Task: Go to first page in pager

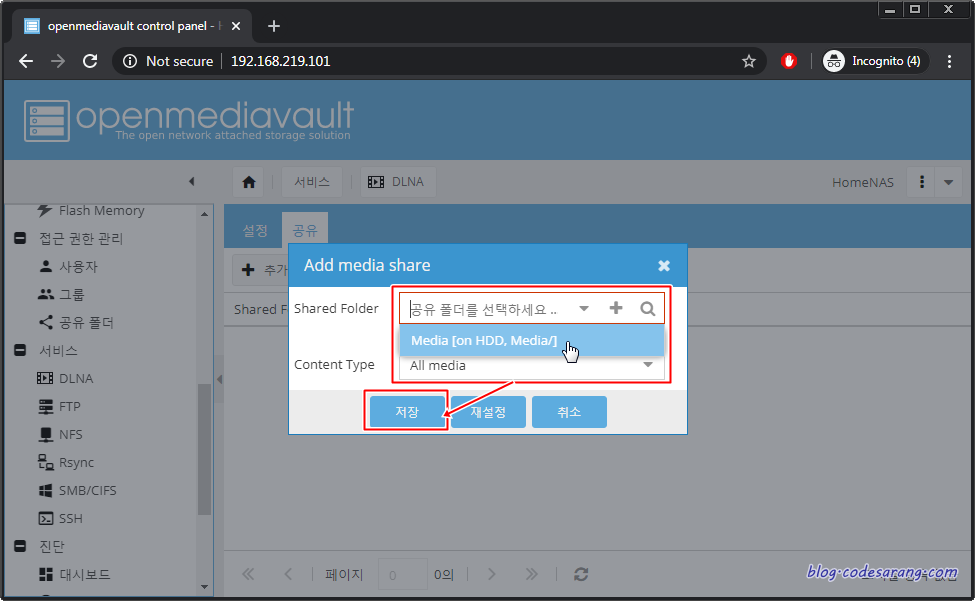Action: click(248, 574)
